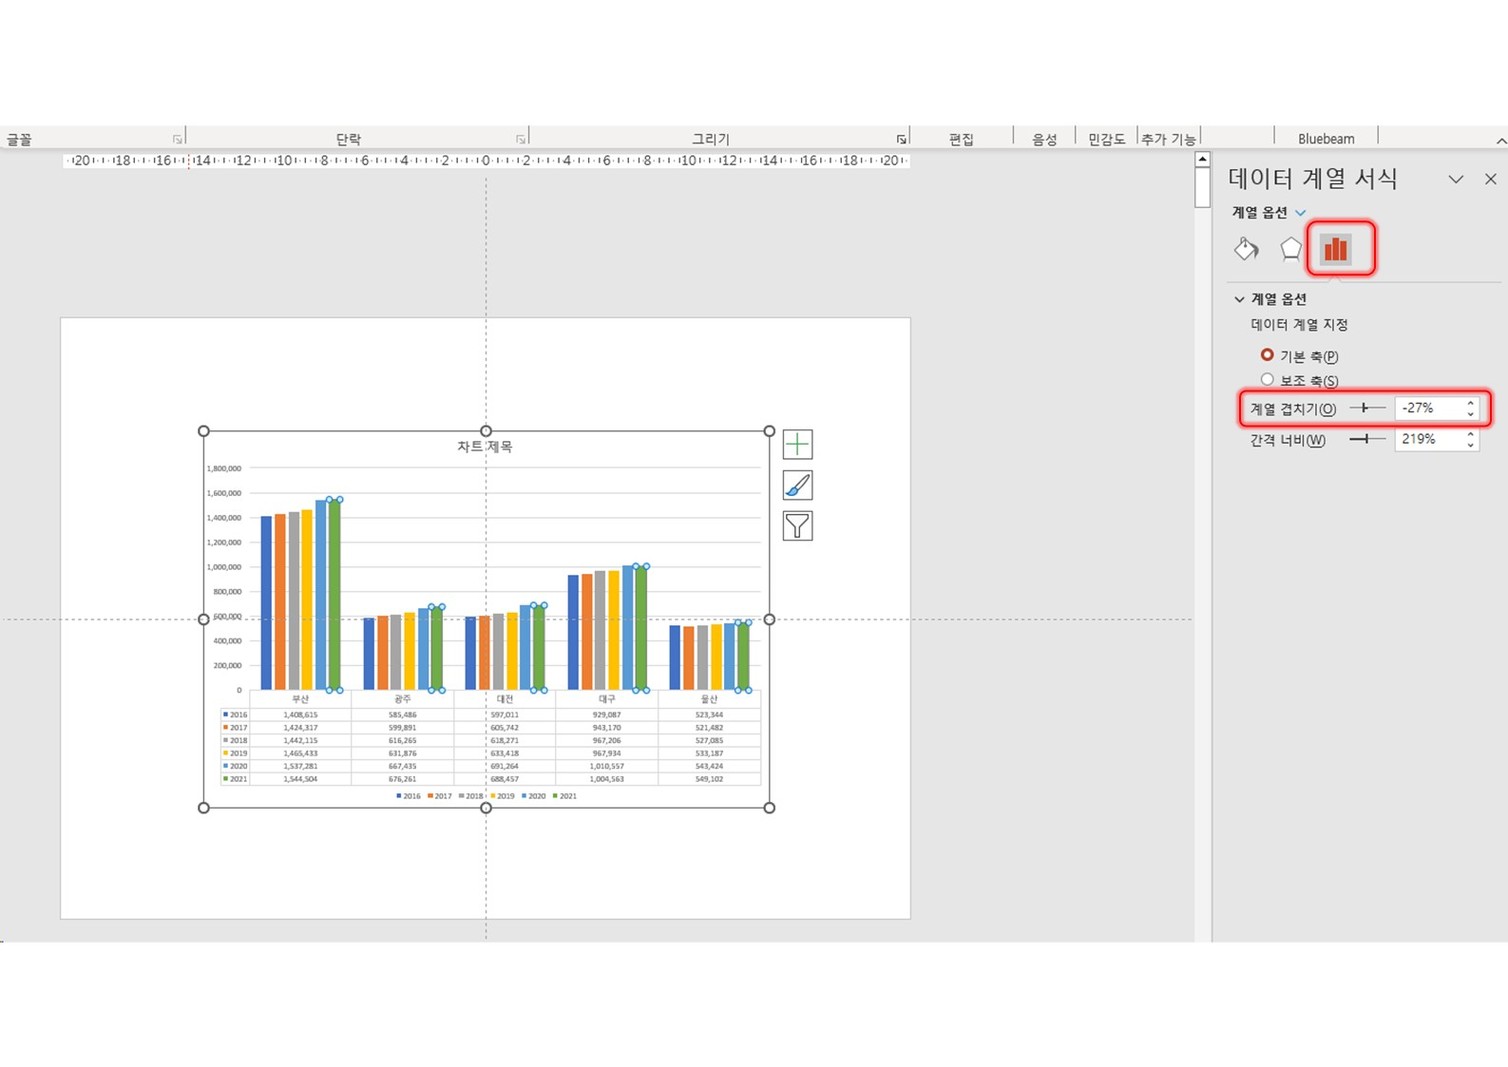This screenshot has width=1508, height=1067.
Task: Open the 단락 group dialog launcher
Action: tap(520, 139)
